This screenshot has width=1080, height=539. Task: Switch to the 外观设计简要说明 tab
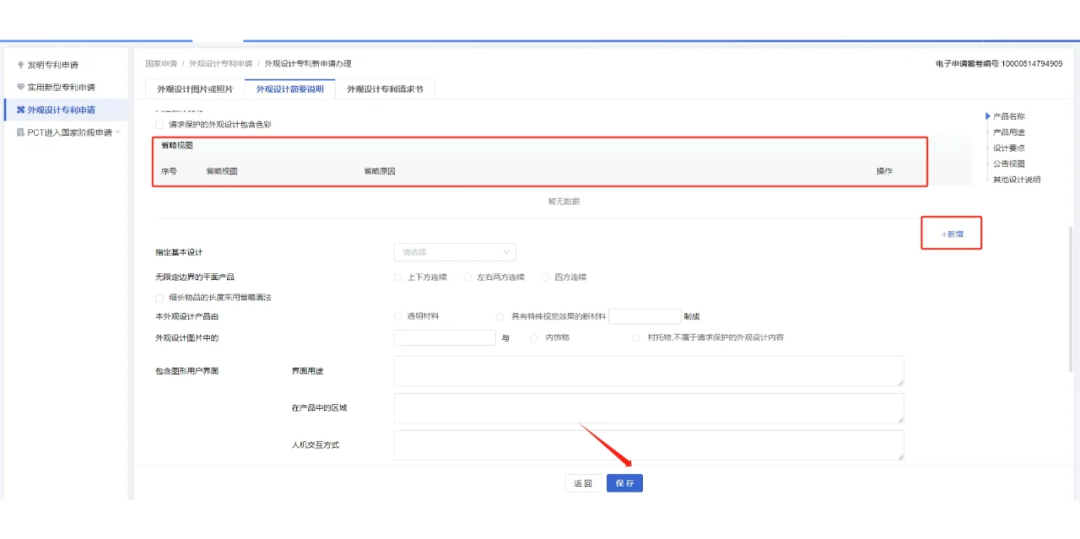289,89
